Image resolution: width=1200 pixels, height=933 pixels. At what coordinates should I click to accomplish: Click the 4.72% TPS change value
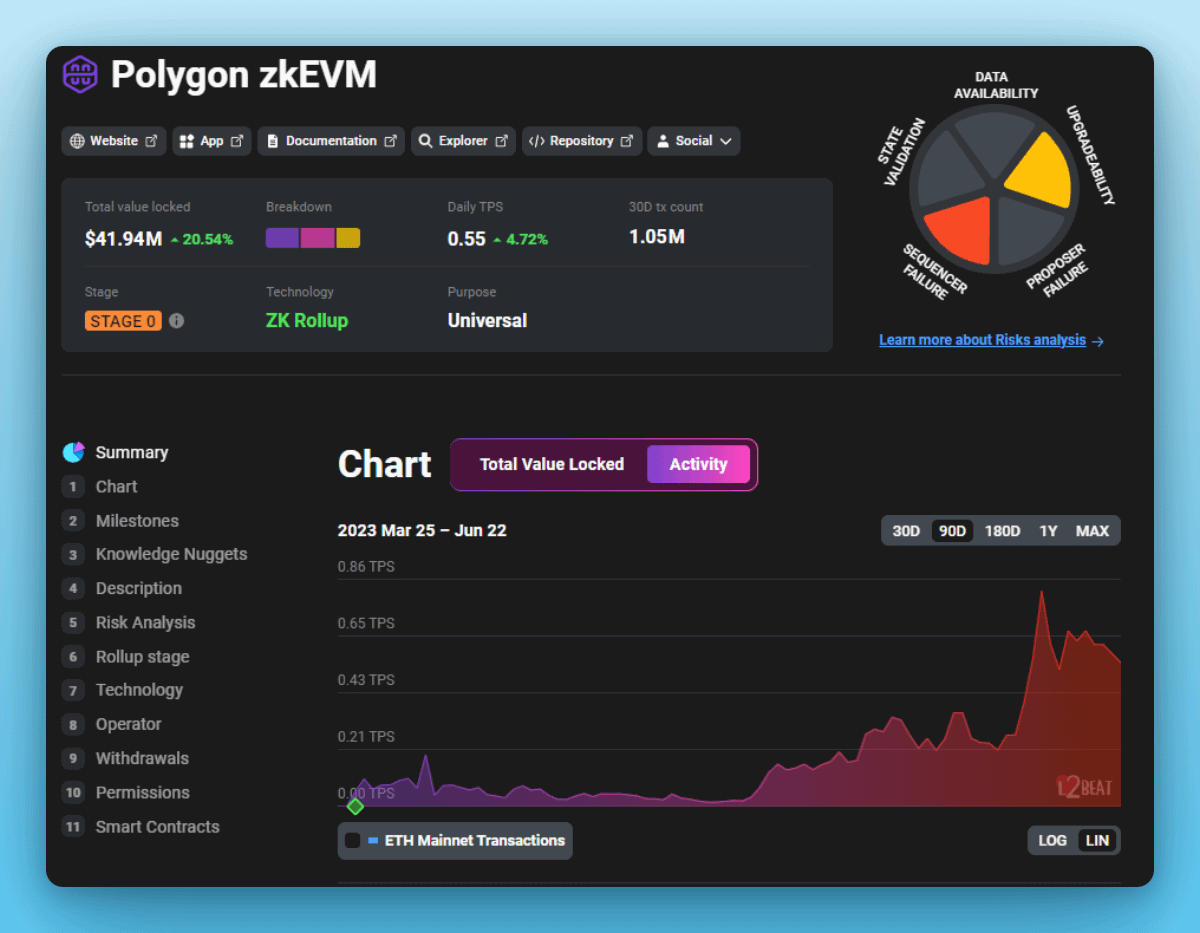[528, 239]
